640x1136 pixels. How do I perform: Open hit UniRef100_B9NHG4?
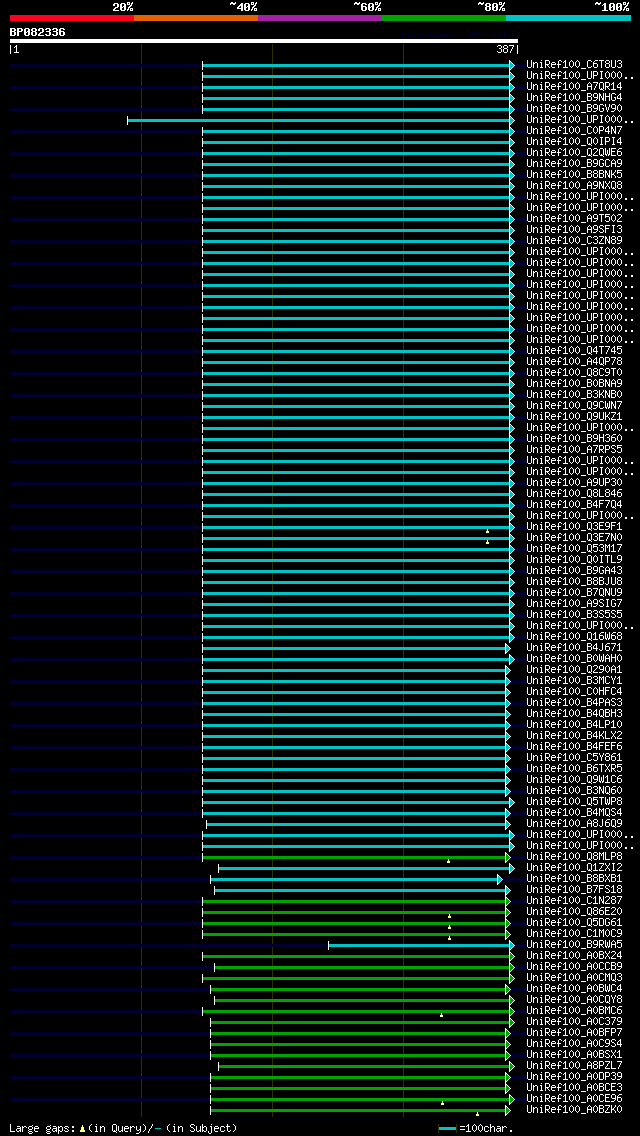[574, 97]
